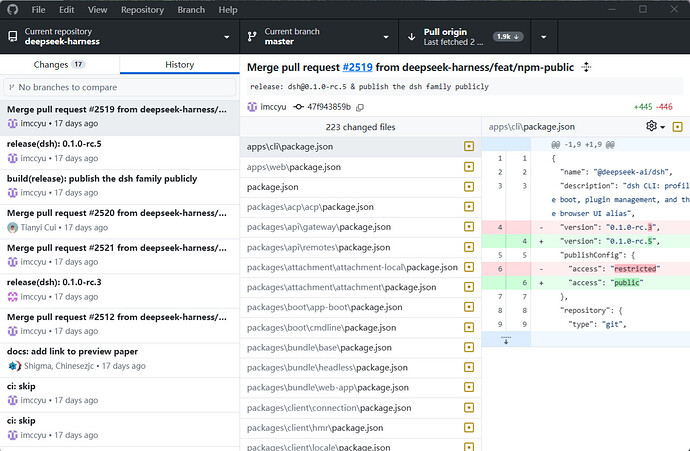The height and width of the screenshot is (451, 690).
Task: Select Merge pull request #2521 commit
Action: click(120, 255)
